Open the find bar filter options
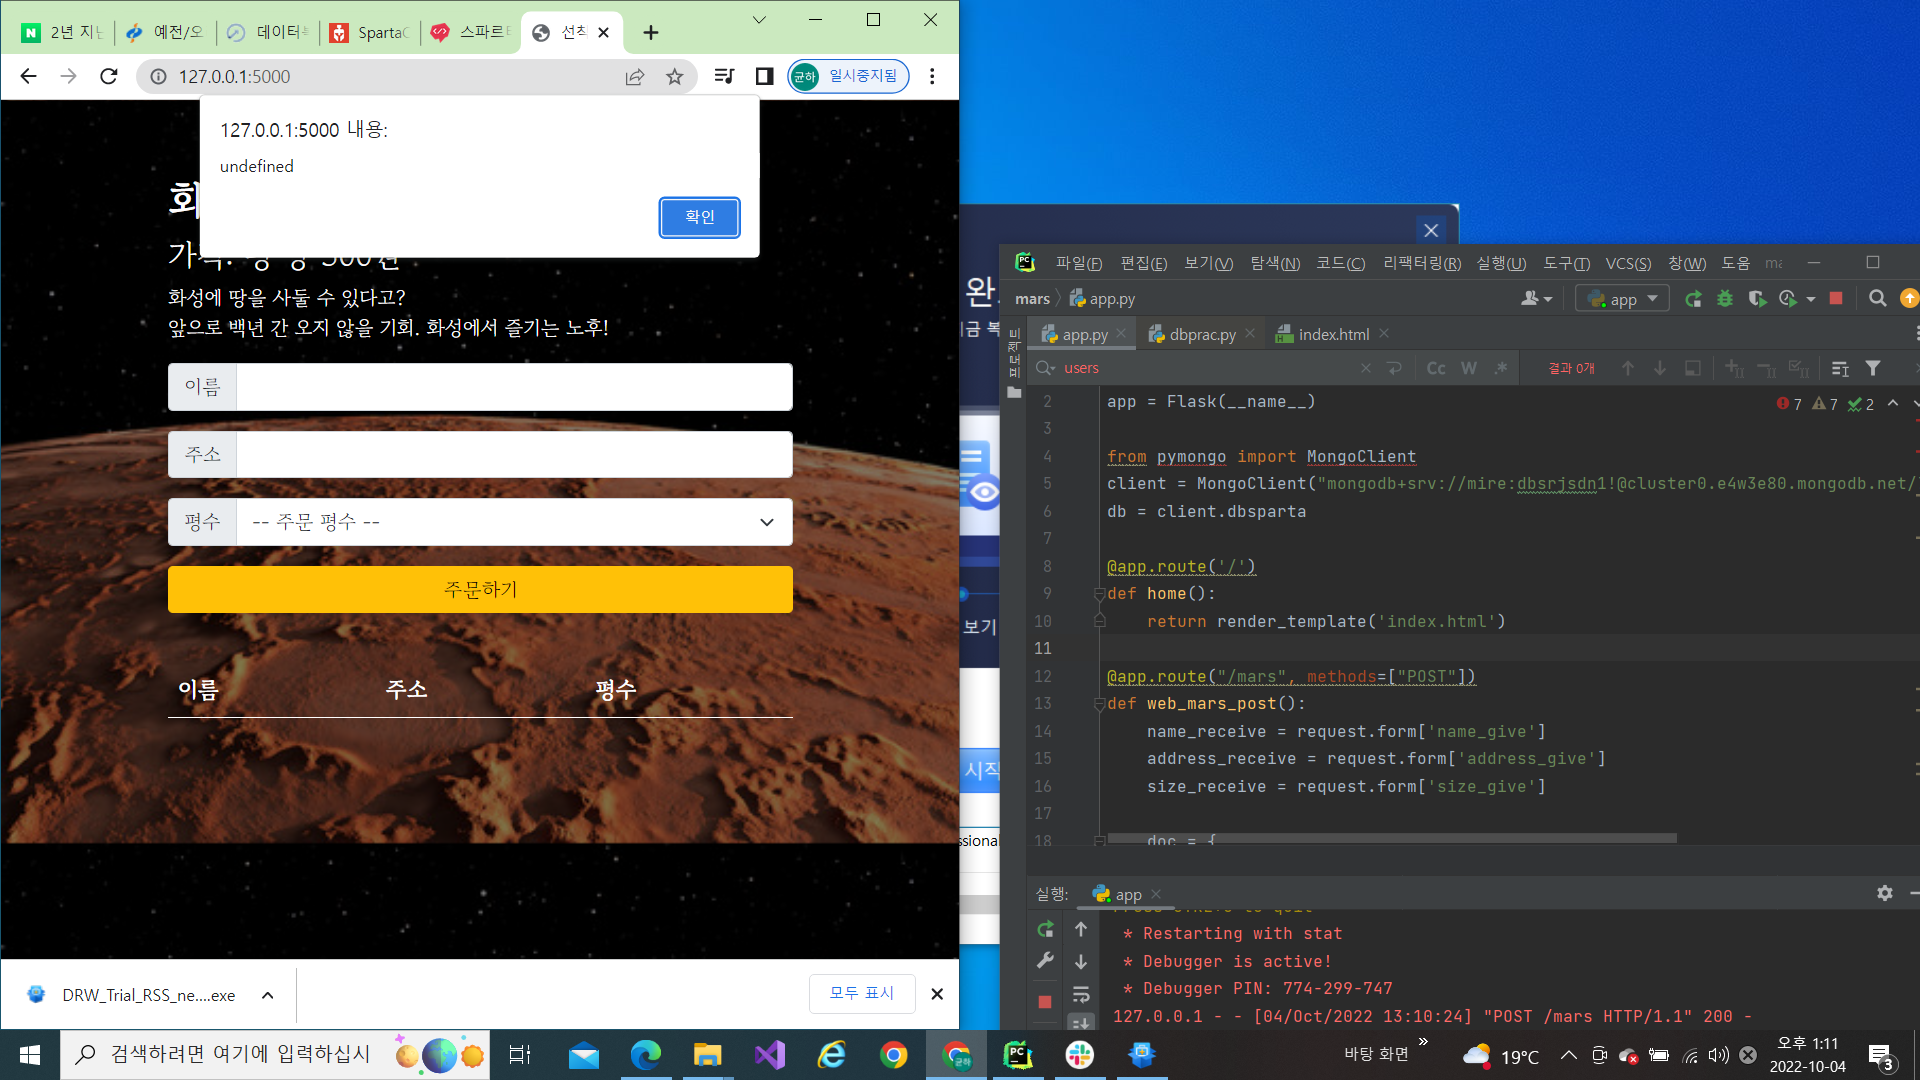This screenshot has height=1080, width=1920. click(x=1873, y=368)
